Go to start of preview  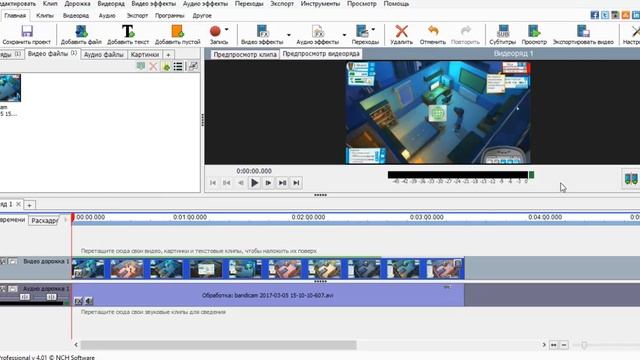213,183
